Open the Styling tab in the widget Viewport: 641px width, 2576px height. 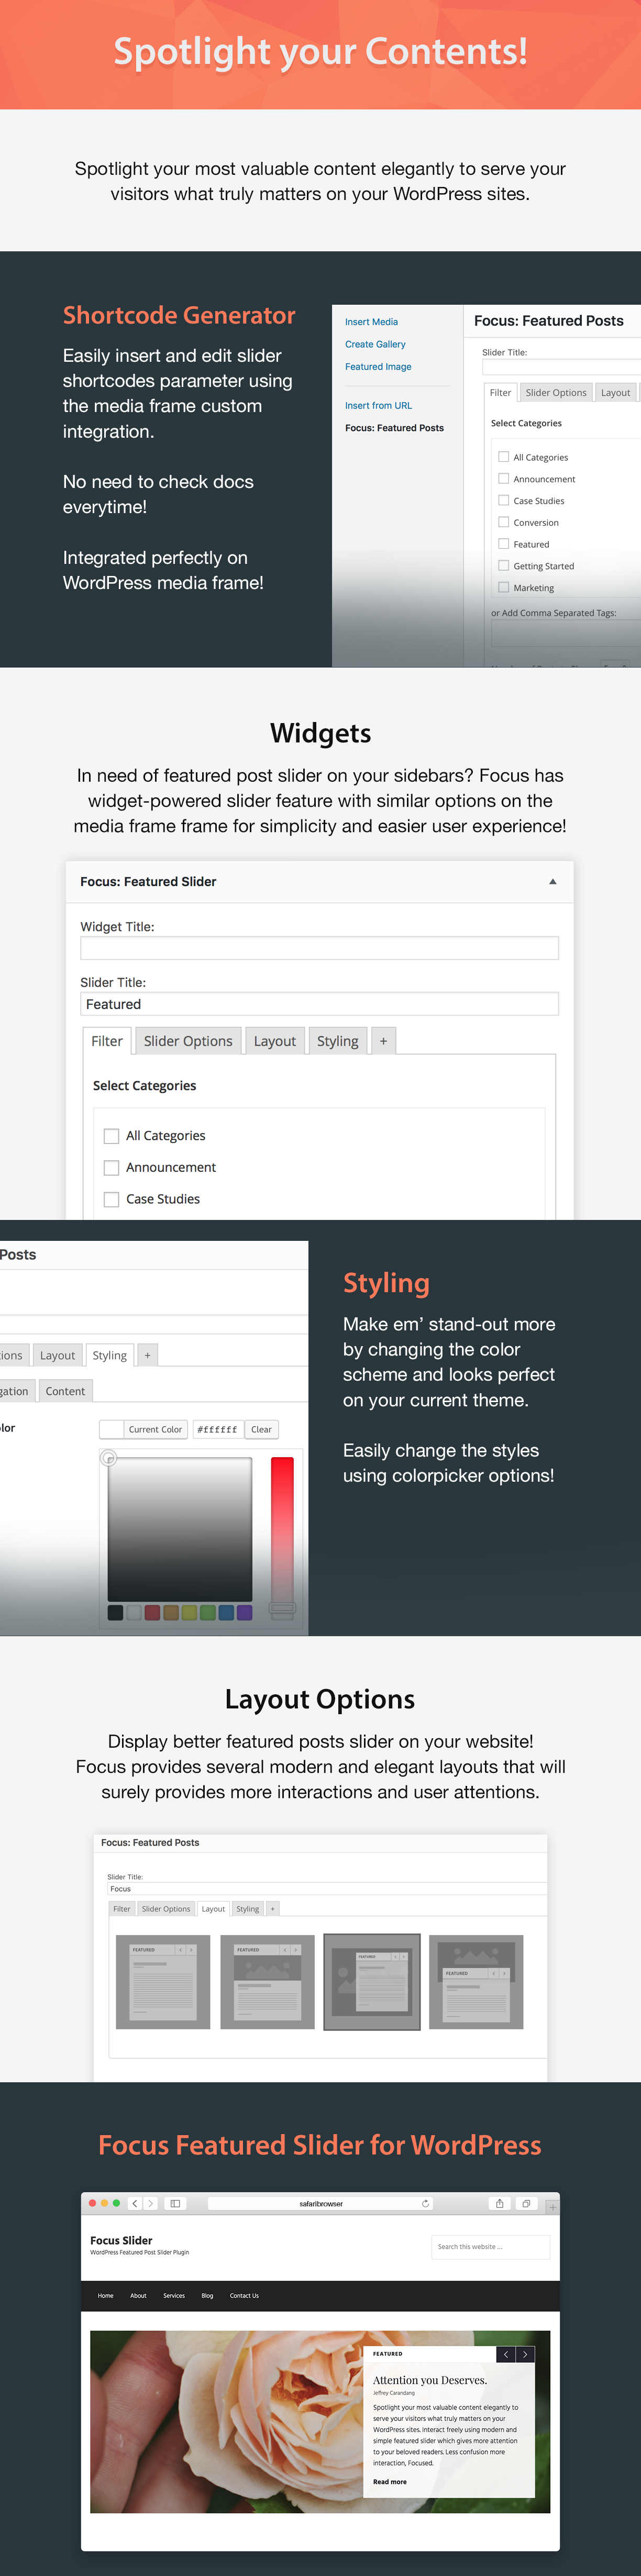[x=337, y=1041]
